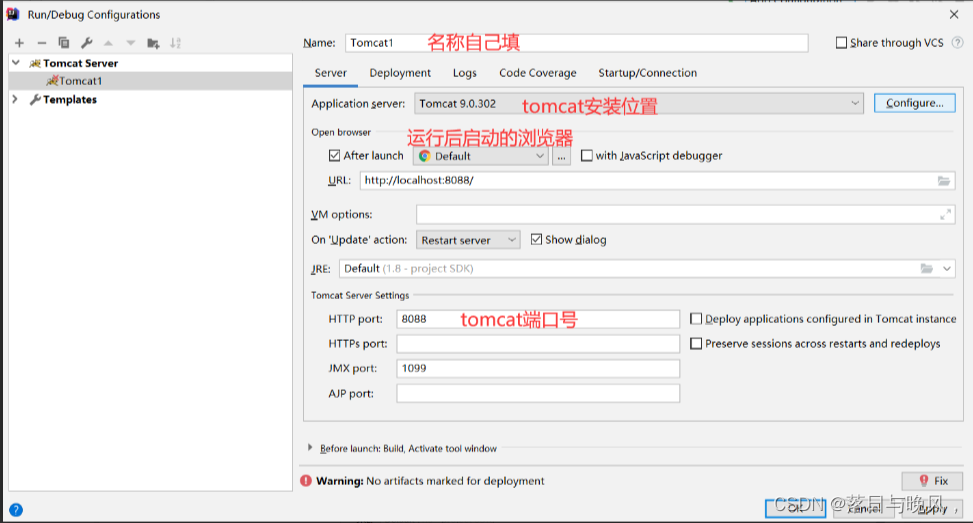Toggle Share through VCS checkbox
Image resolution: width=973 pixels, height=523 pixels.
841,43
